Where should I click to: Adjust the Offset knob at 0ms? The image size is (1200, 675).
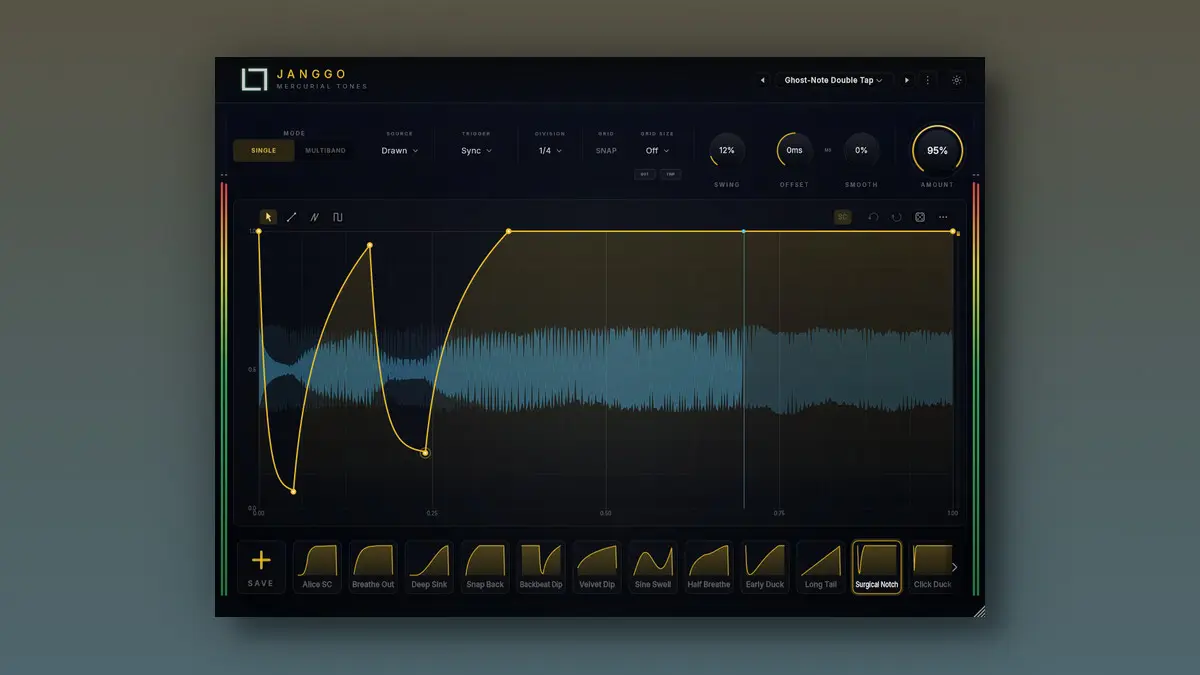point(794,150)
